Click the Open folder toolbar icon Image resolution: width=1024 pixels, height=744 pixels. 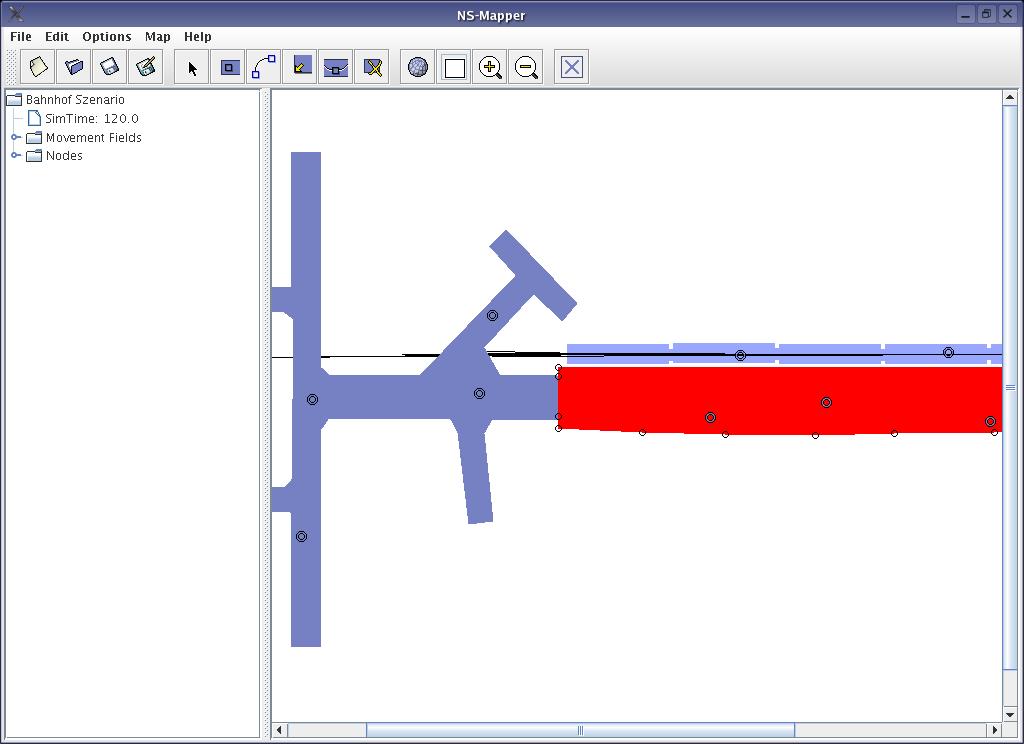click(x=74, y=67)
